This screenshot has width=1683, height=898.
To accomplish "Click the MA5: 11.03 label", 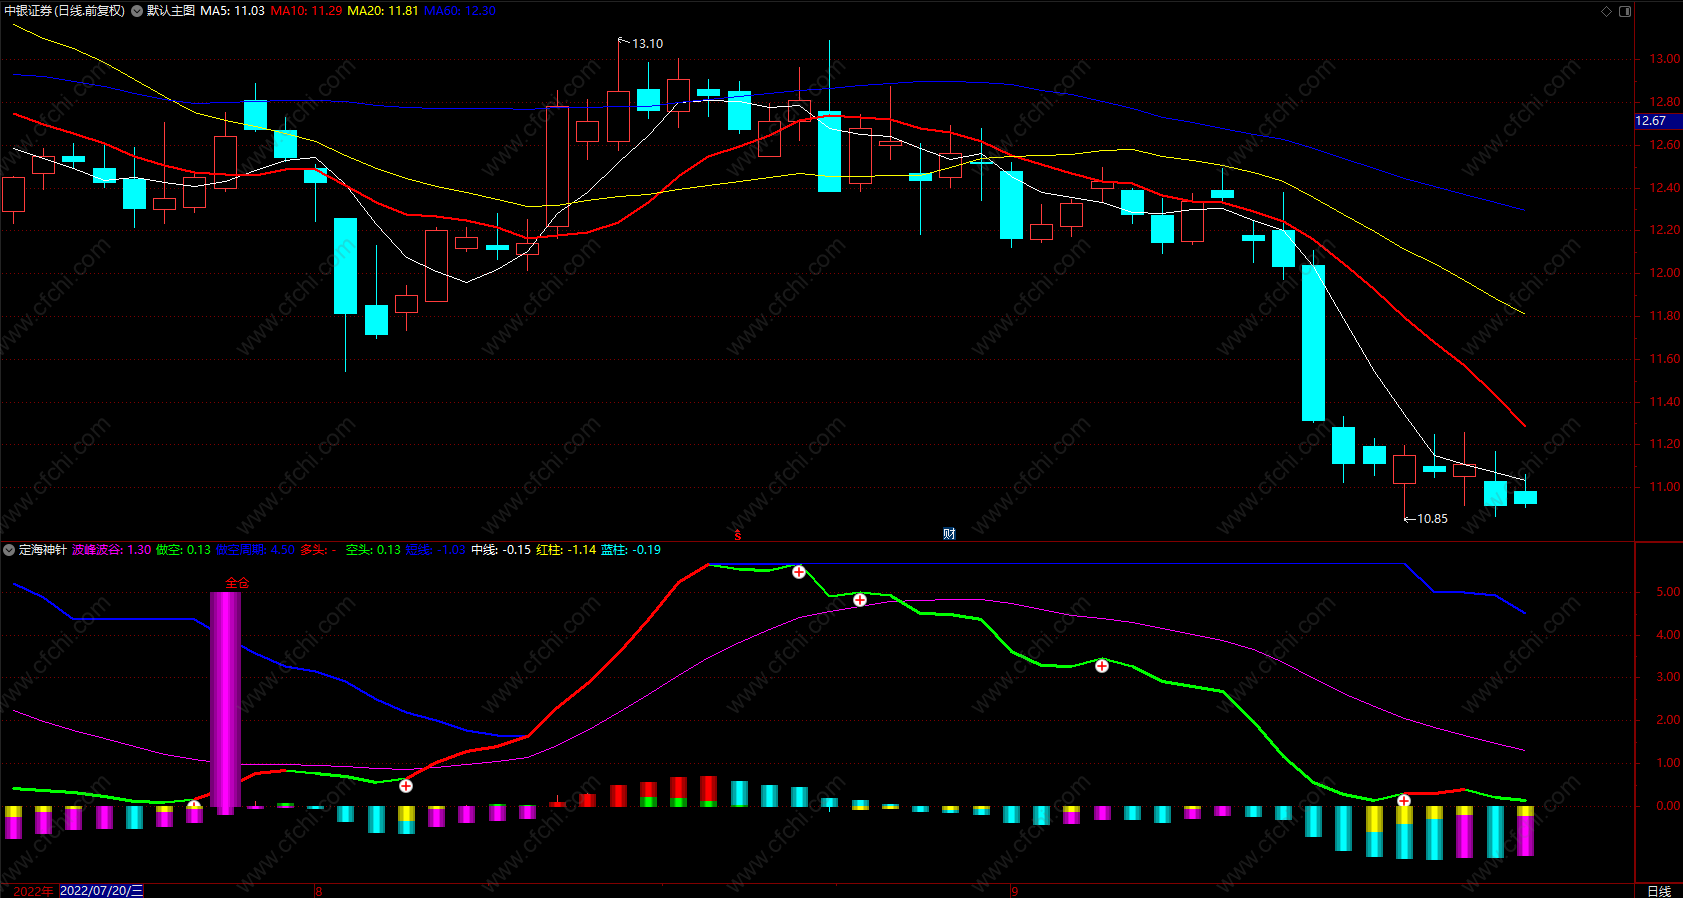I will 233,11.
